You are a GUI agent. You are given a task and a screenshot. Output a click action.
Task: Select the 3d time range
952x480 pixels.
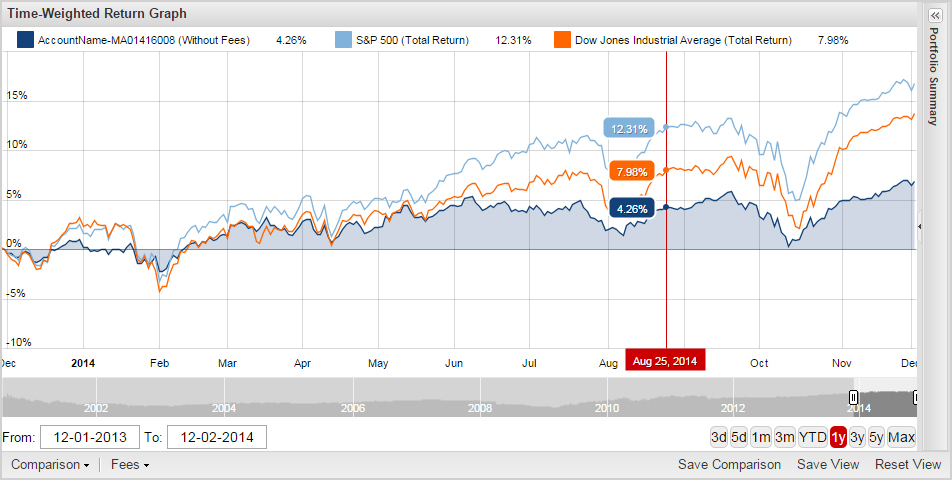click(x=719, y=437)
